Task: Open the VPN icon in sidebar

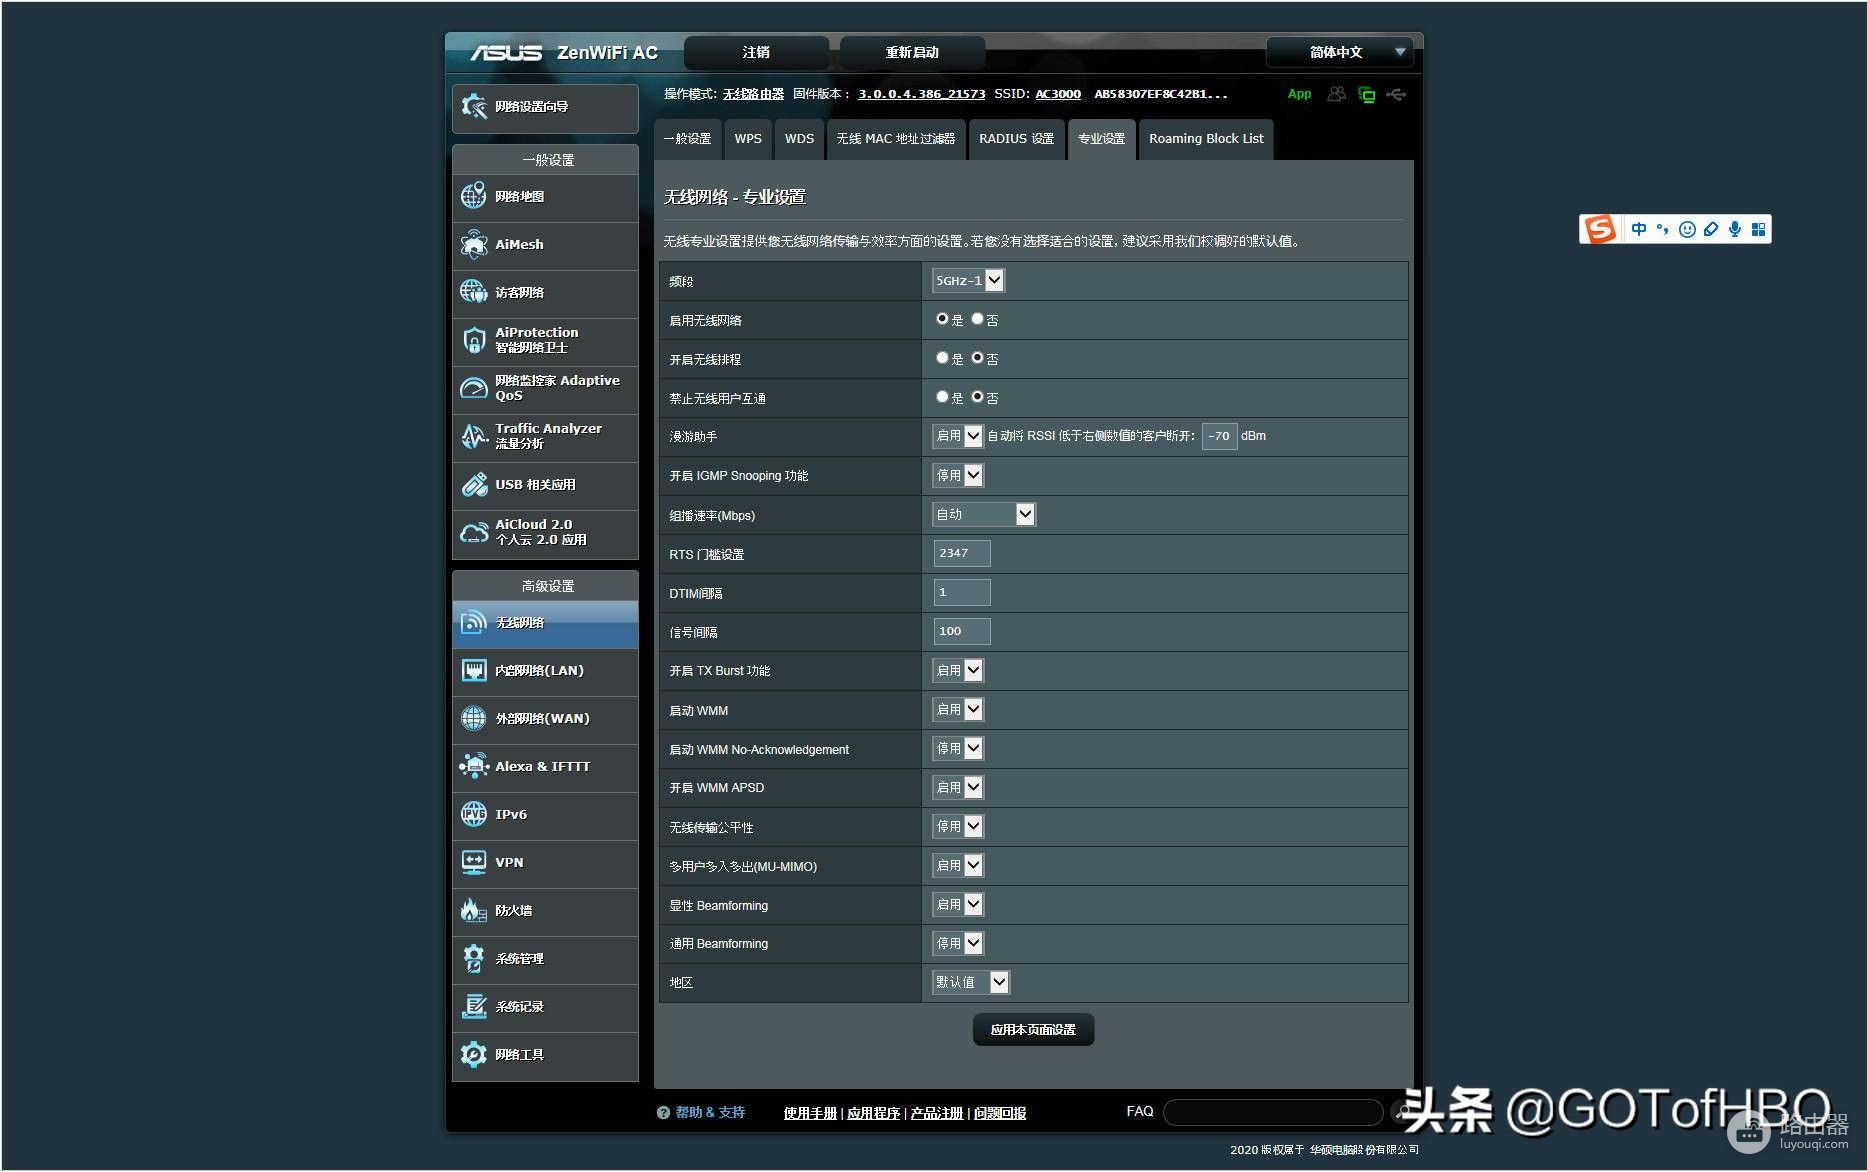Action: click(474, 862)
